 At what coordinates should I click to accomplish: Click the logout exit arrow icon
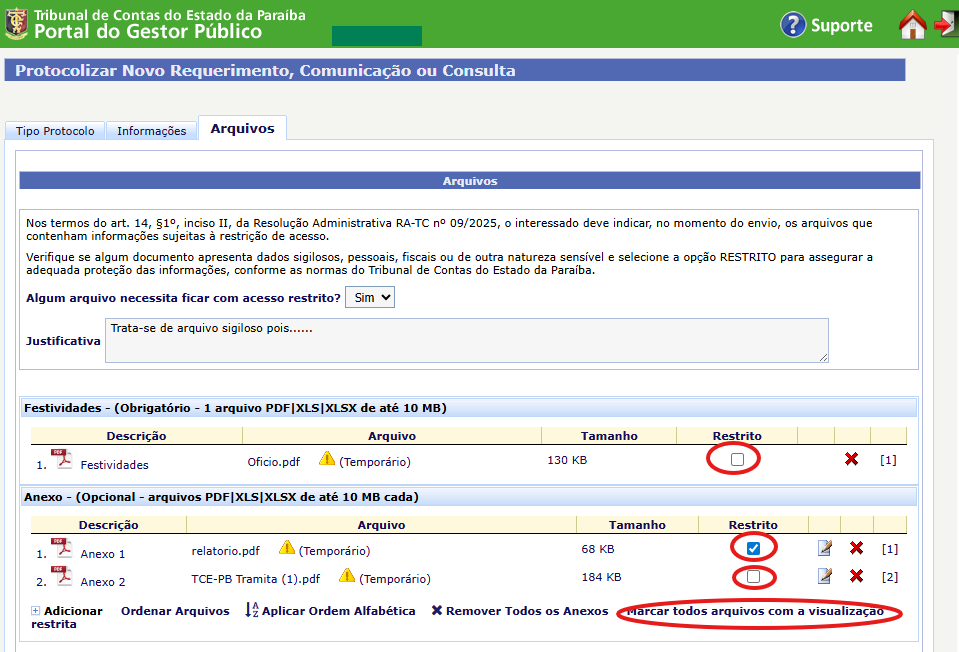(946, 24)
